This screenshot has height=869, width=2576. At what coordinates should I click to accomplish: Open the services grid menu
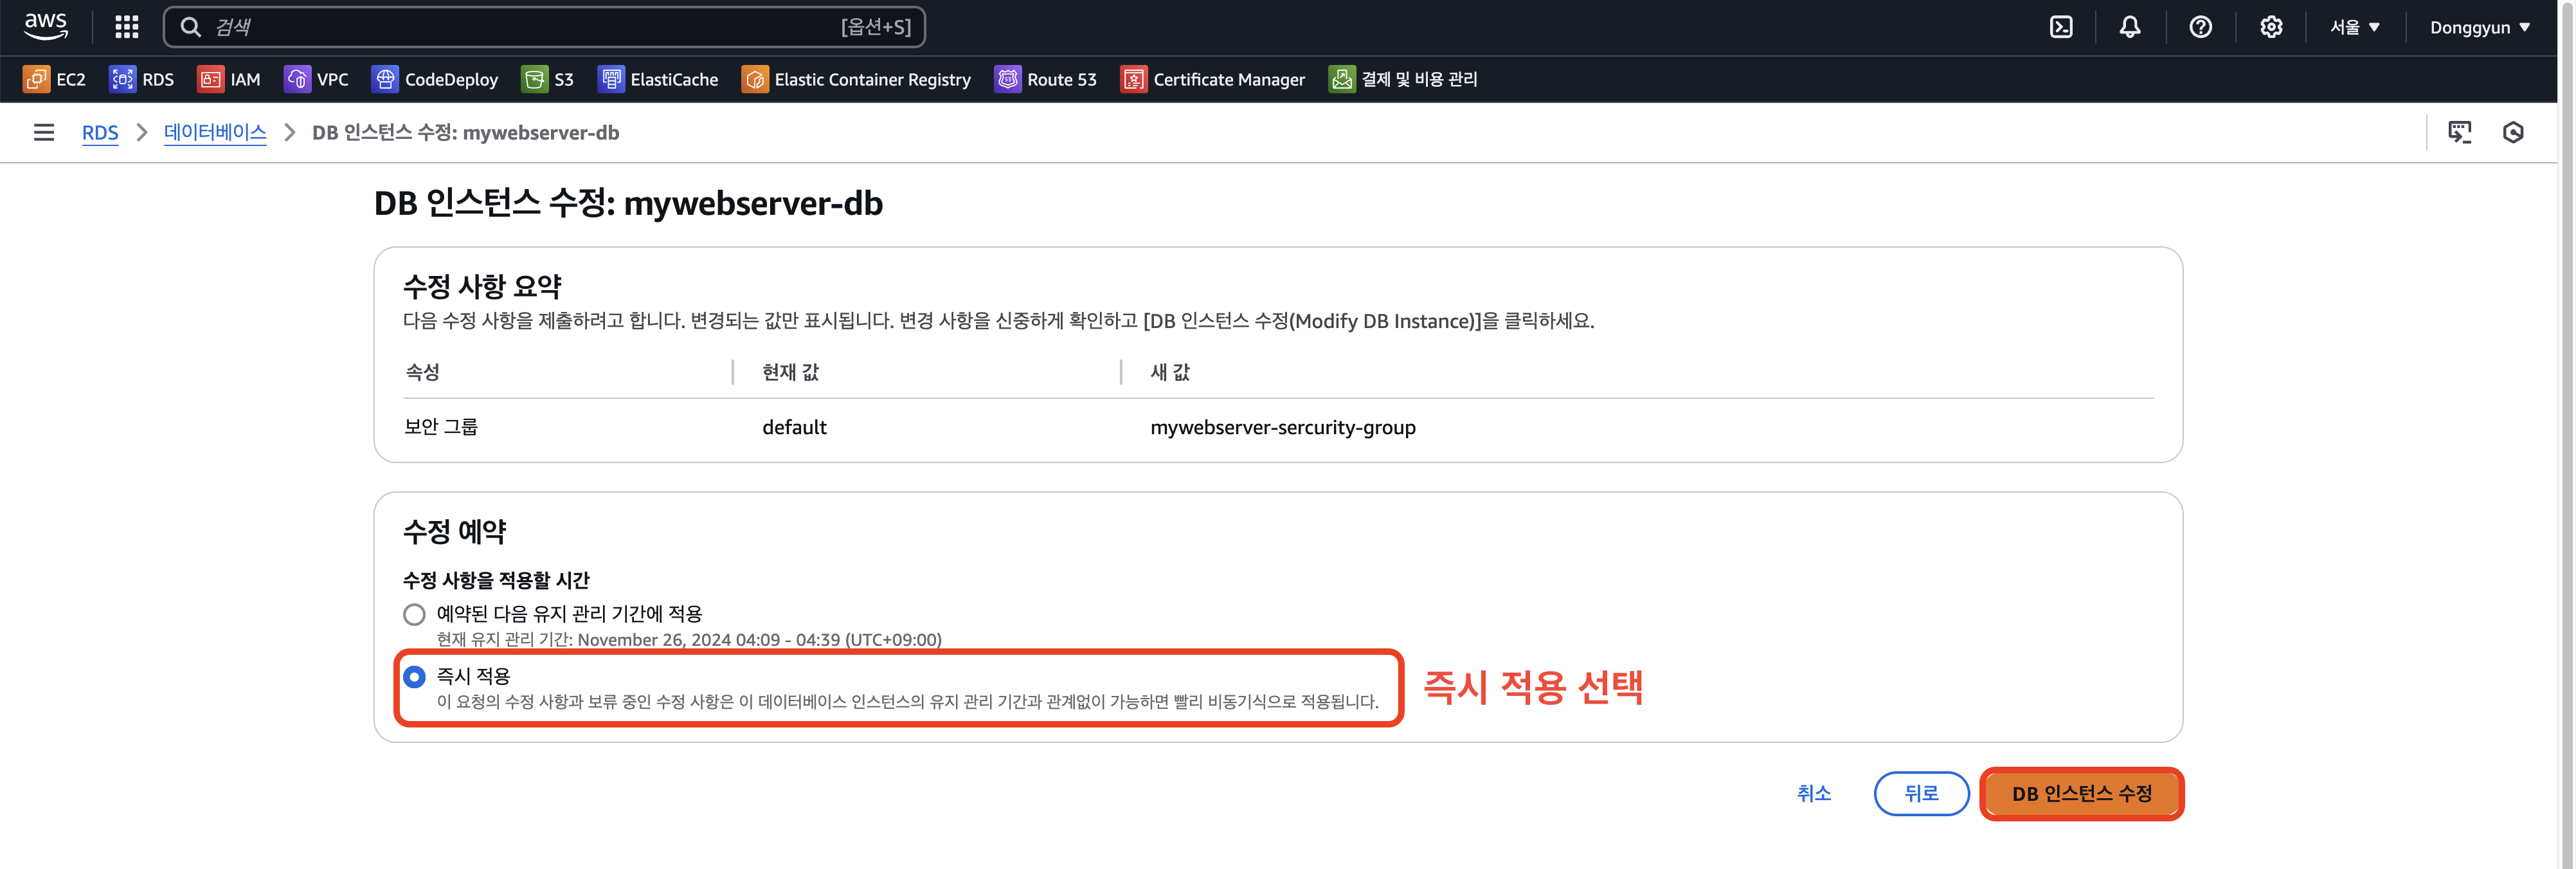click(x=126, y=27)
